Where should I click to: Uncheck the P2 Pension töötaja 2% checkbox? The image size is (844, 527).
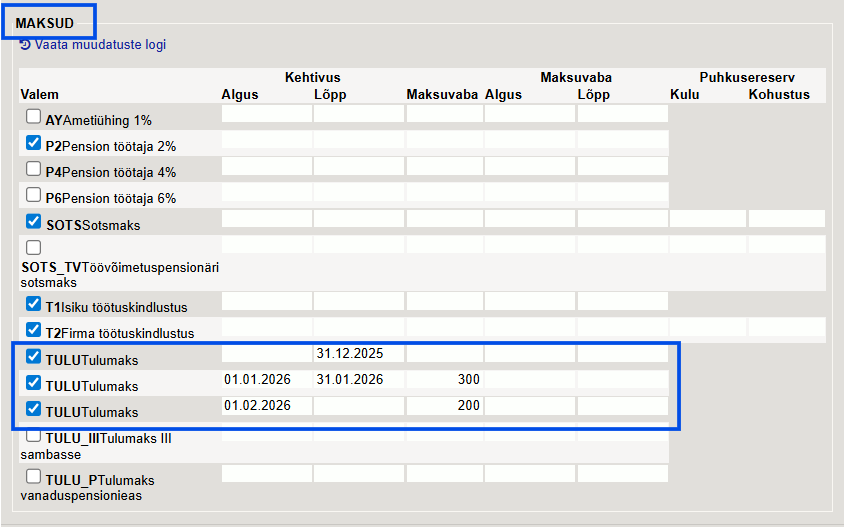click(34, 143)
